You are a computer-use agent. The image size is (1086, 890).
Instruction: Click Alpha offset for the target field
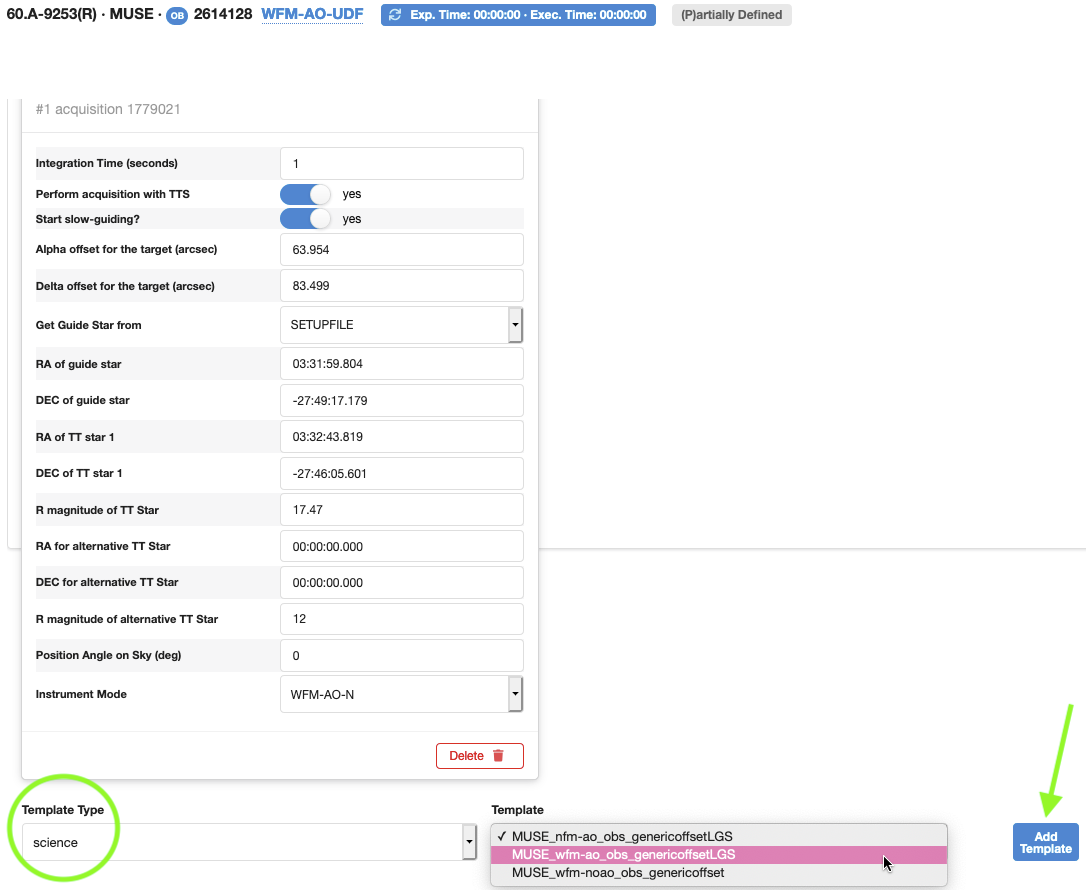tap(402, 249)
